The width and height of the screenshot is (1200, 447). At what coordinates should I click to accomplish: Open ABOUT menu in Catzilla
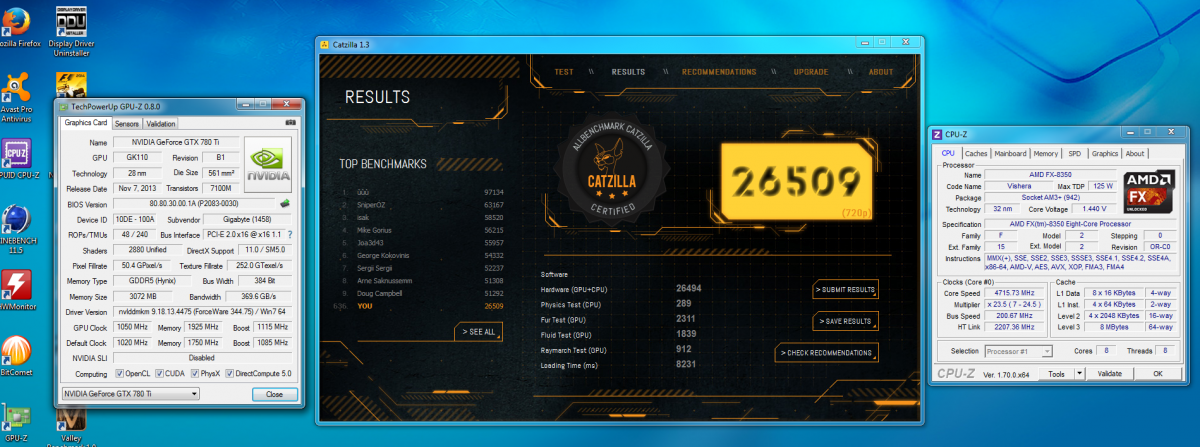[881, 72]
